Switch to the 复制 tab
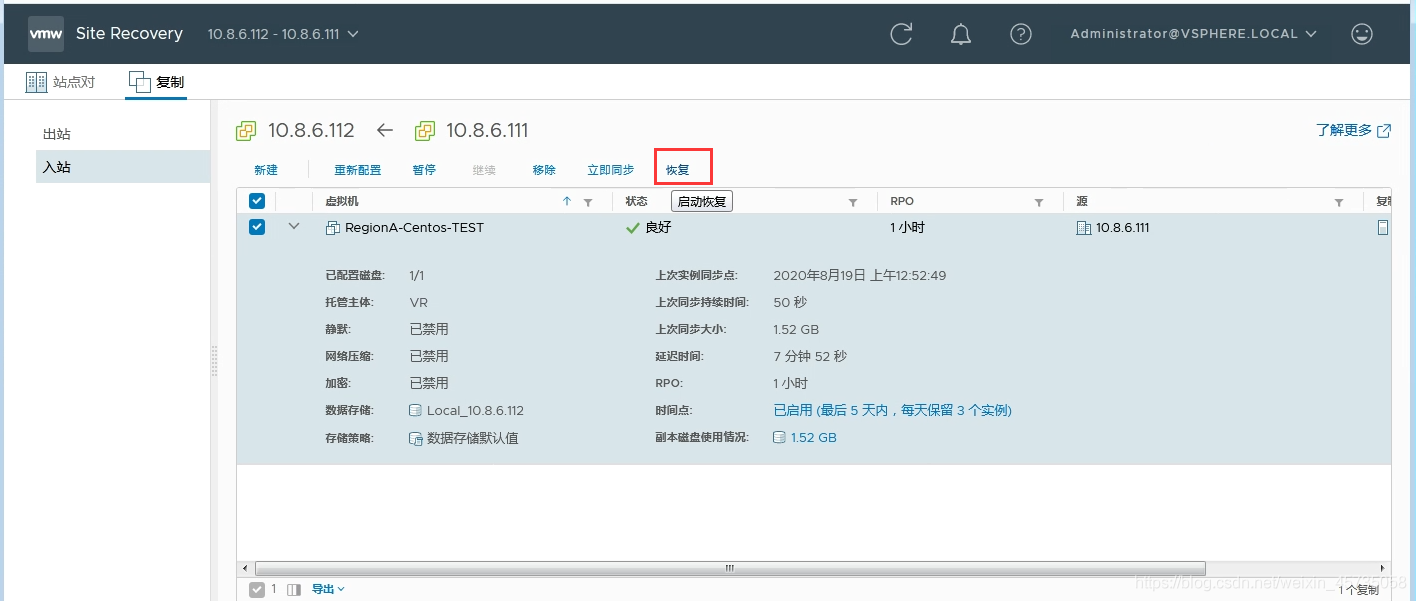1416x601 pixels. [x=156, y=82]
